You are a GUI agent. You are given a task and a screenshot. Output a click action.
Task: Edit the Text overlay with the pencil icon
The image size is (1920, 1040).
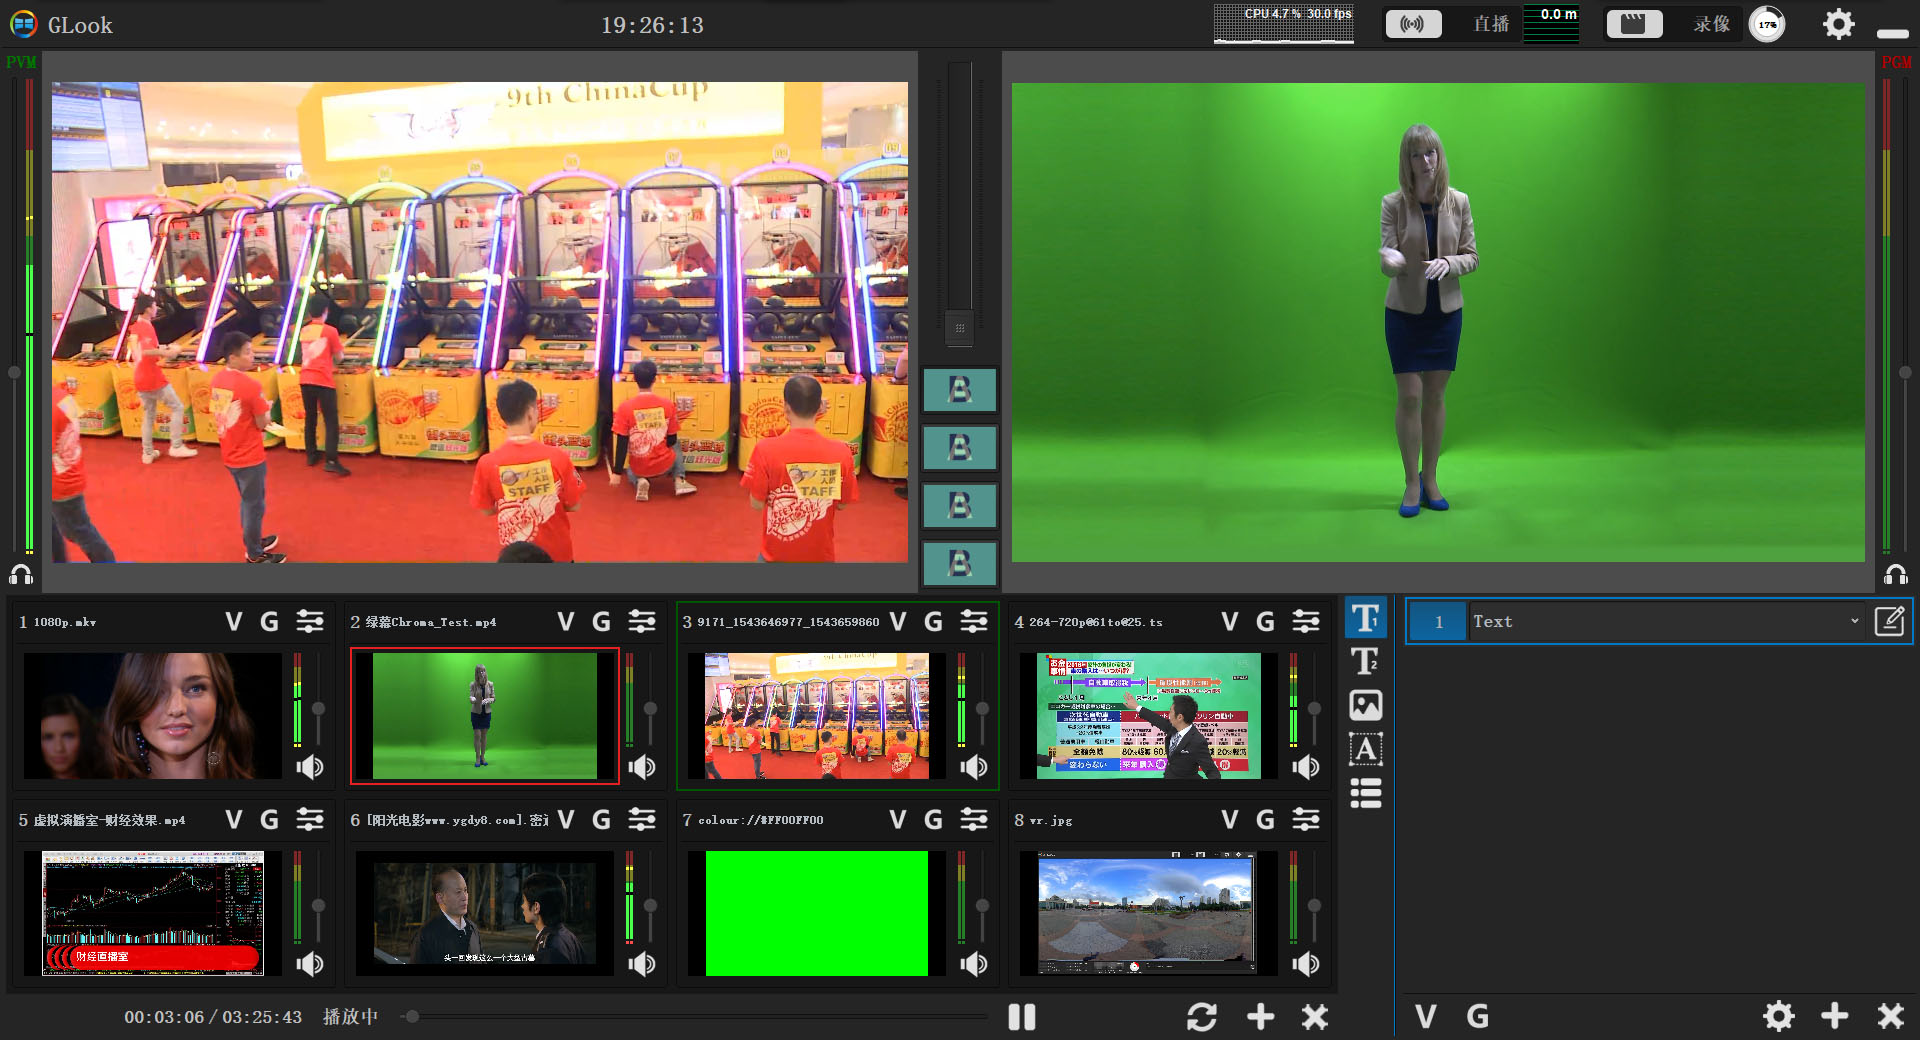pos(1889,621)
